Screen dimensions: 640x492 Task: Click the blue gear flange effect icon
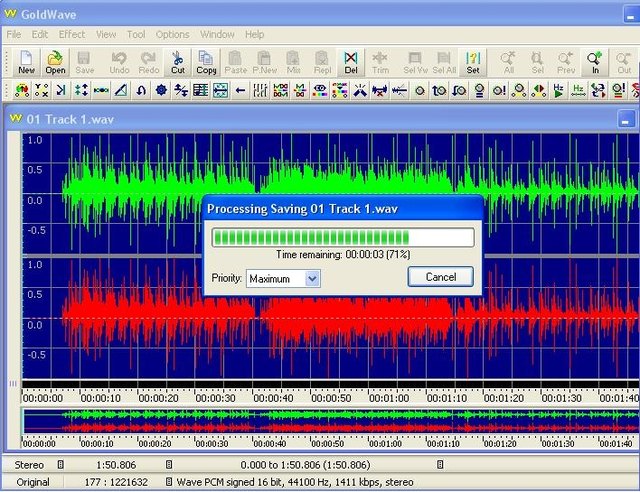pyautogui.click(x=161, y=90)
